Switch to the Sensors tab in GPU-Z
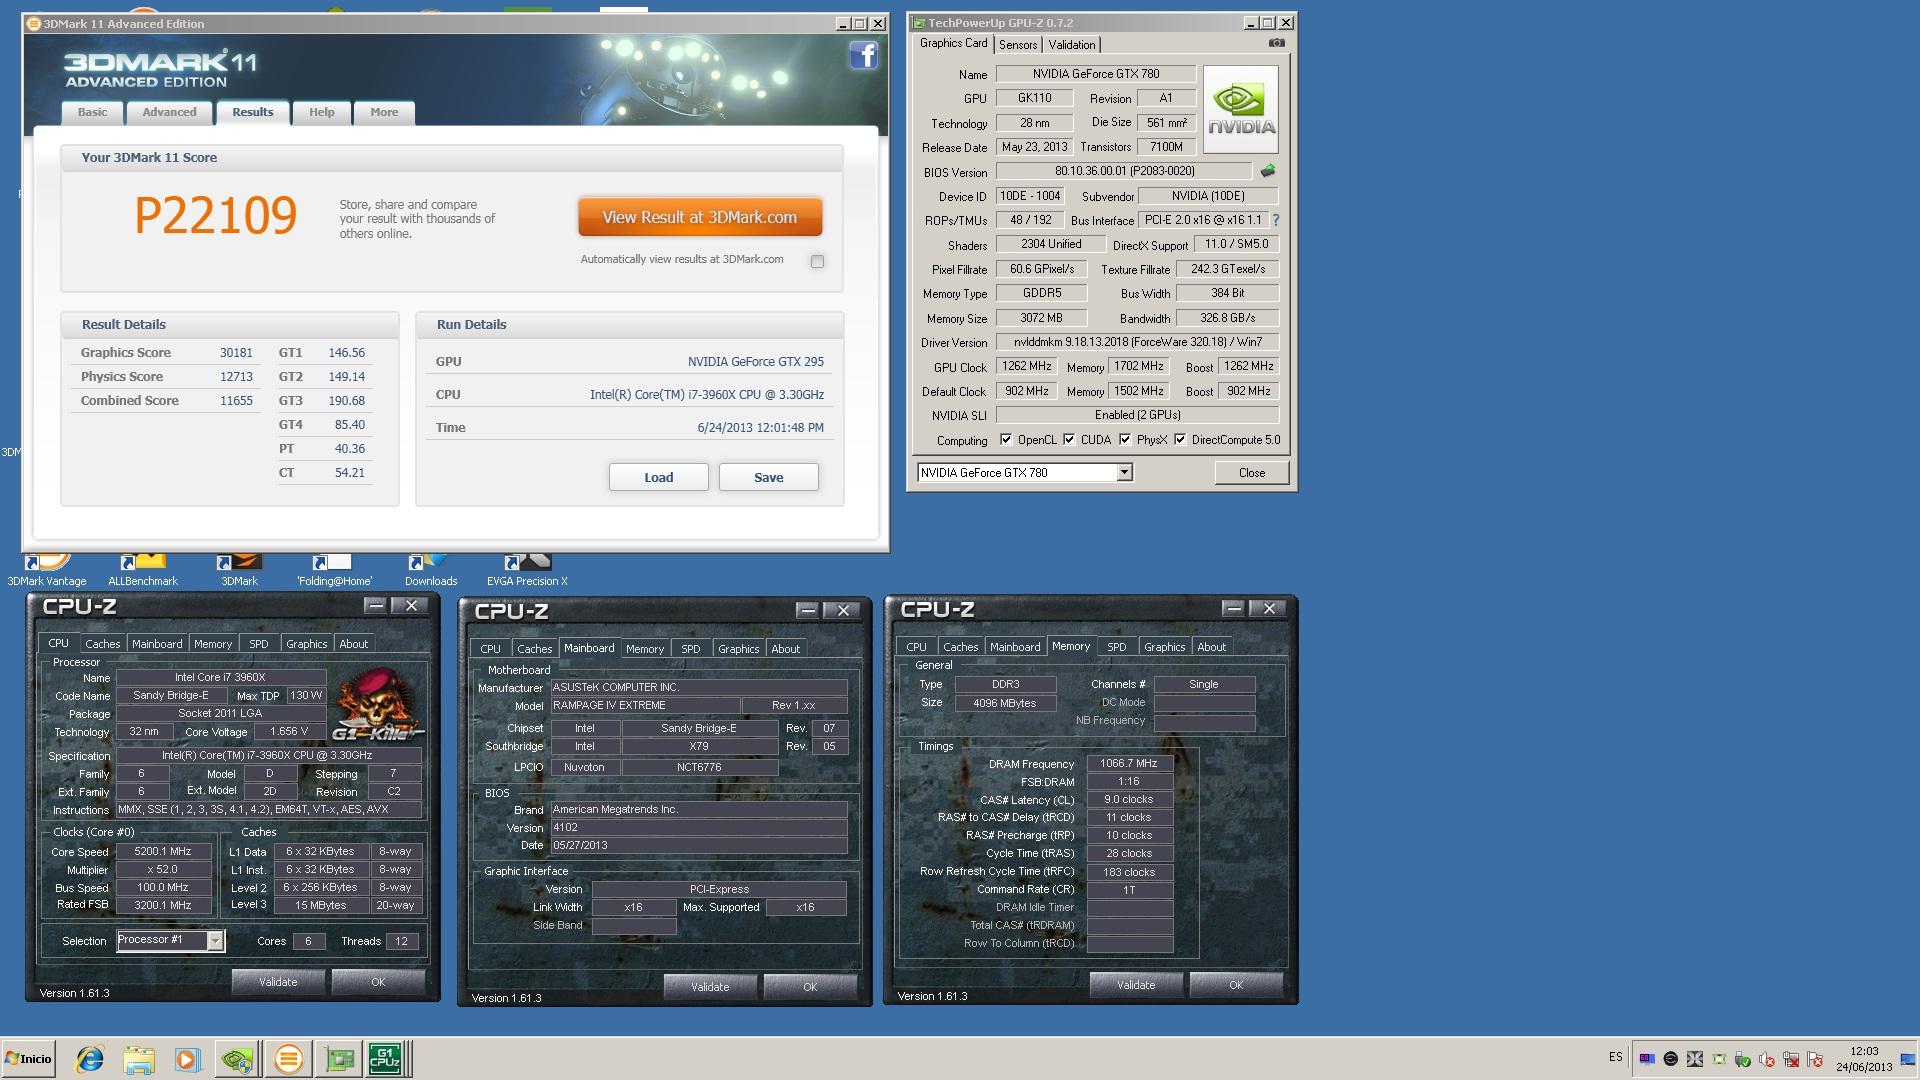 [1018, 45]
